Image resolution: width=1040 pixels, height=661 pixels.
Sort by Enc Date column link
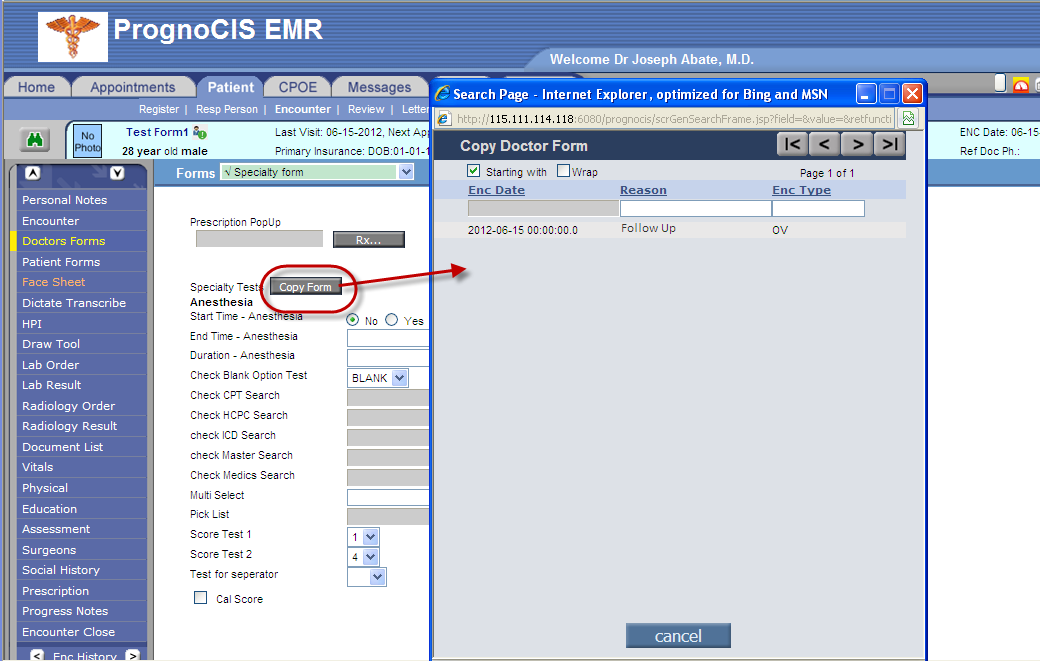pos(496,190)
